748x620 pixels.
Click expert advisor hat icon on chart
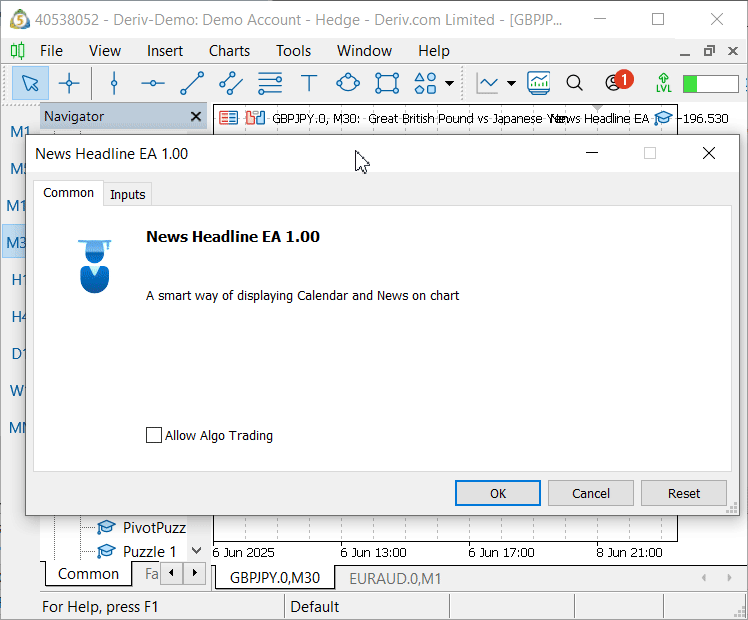pos(663,118)
